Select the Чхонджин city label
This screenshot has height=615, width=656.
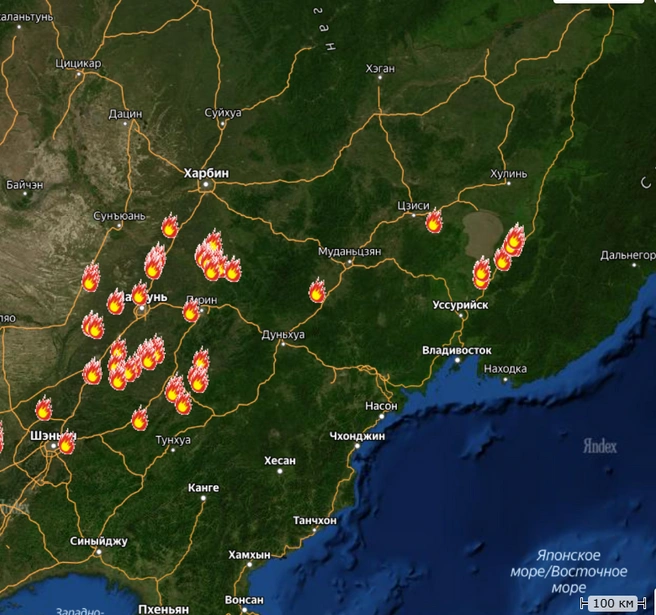pos(357,436)
